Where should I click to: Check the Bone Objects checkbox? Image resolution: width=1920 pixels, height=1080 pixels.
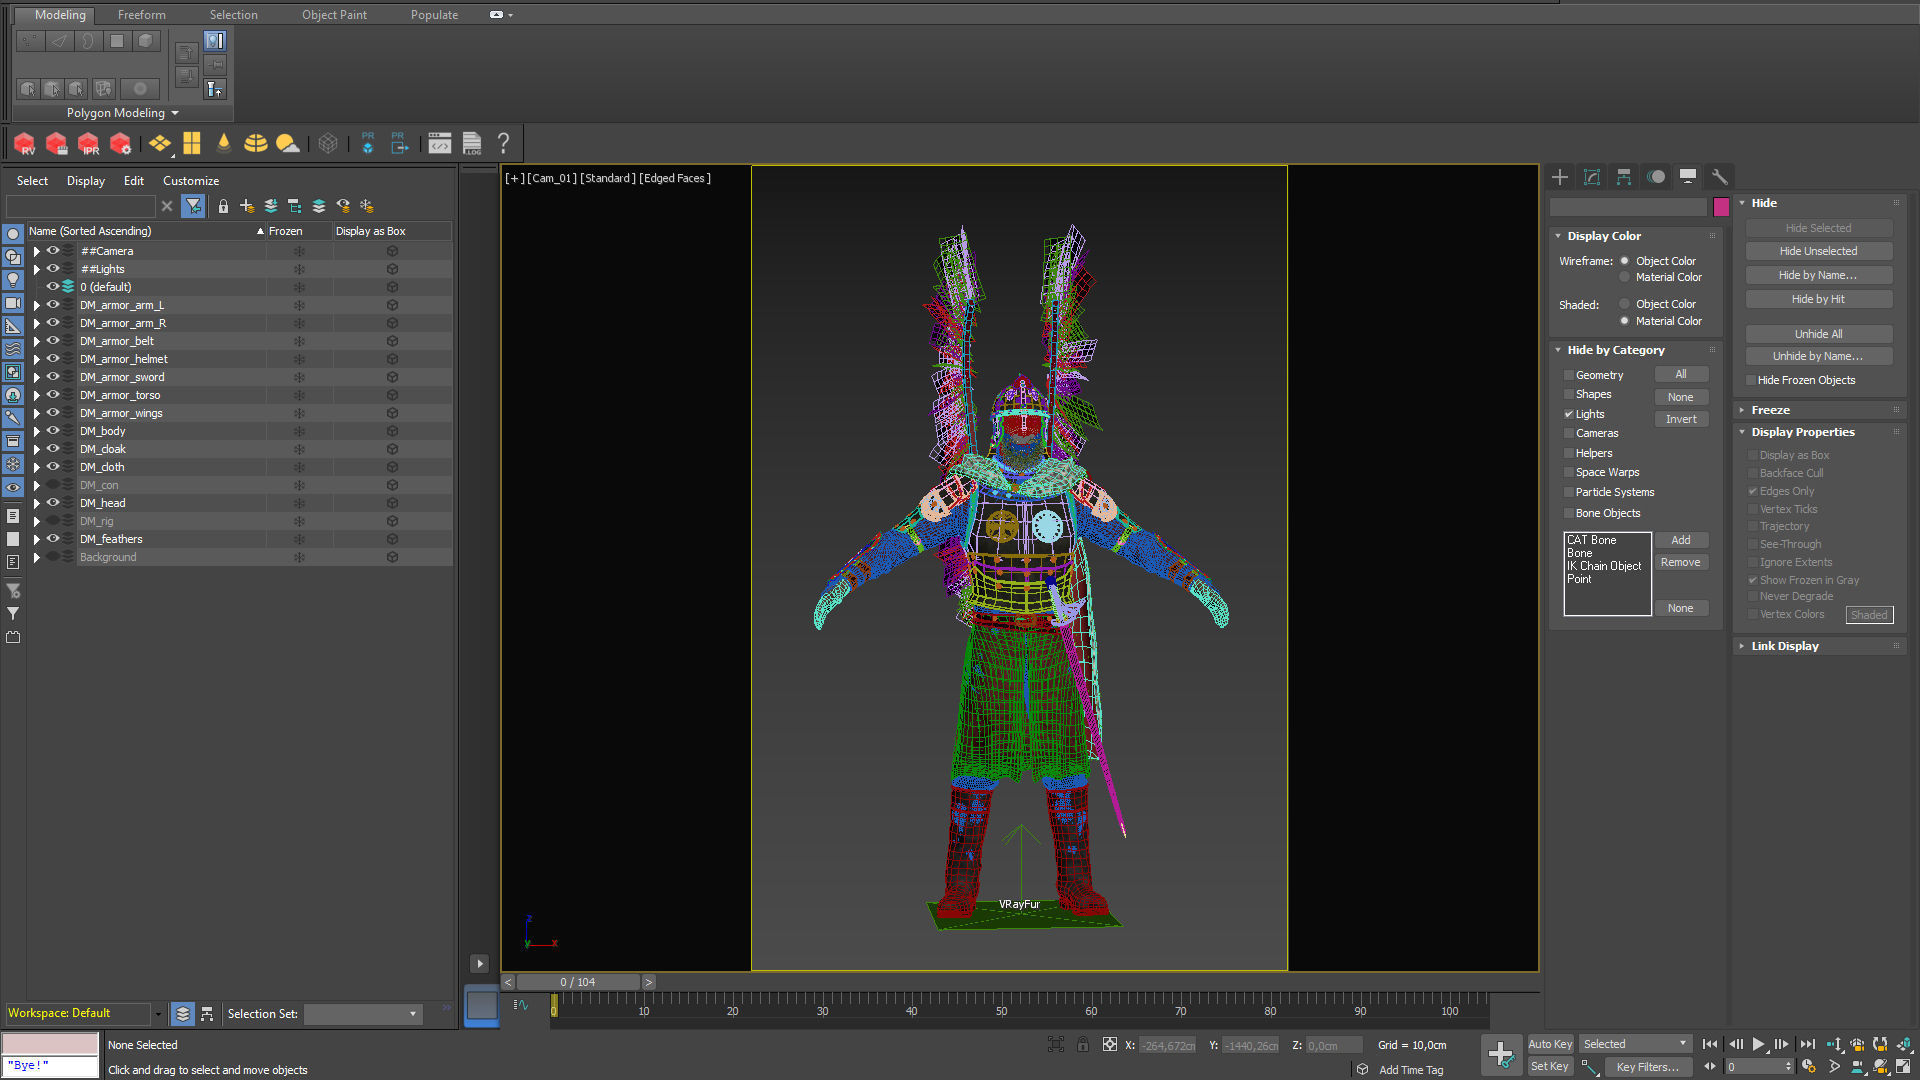click(x=1569, y=514)
